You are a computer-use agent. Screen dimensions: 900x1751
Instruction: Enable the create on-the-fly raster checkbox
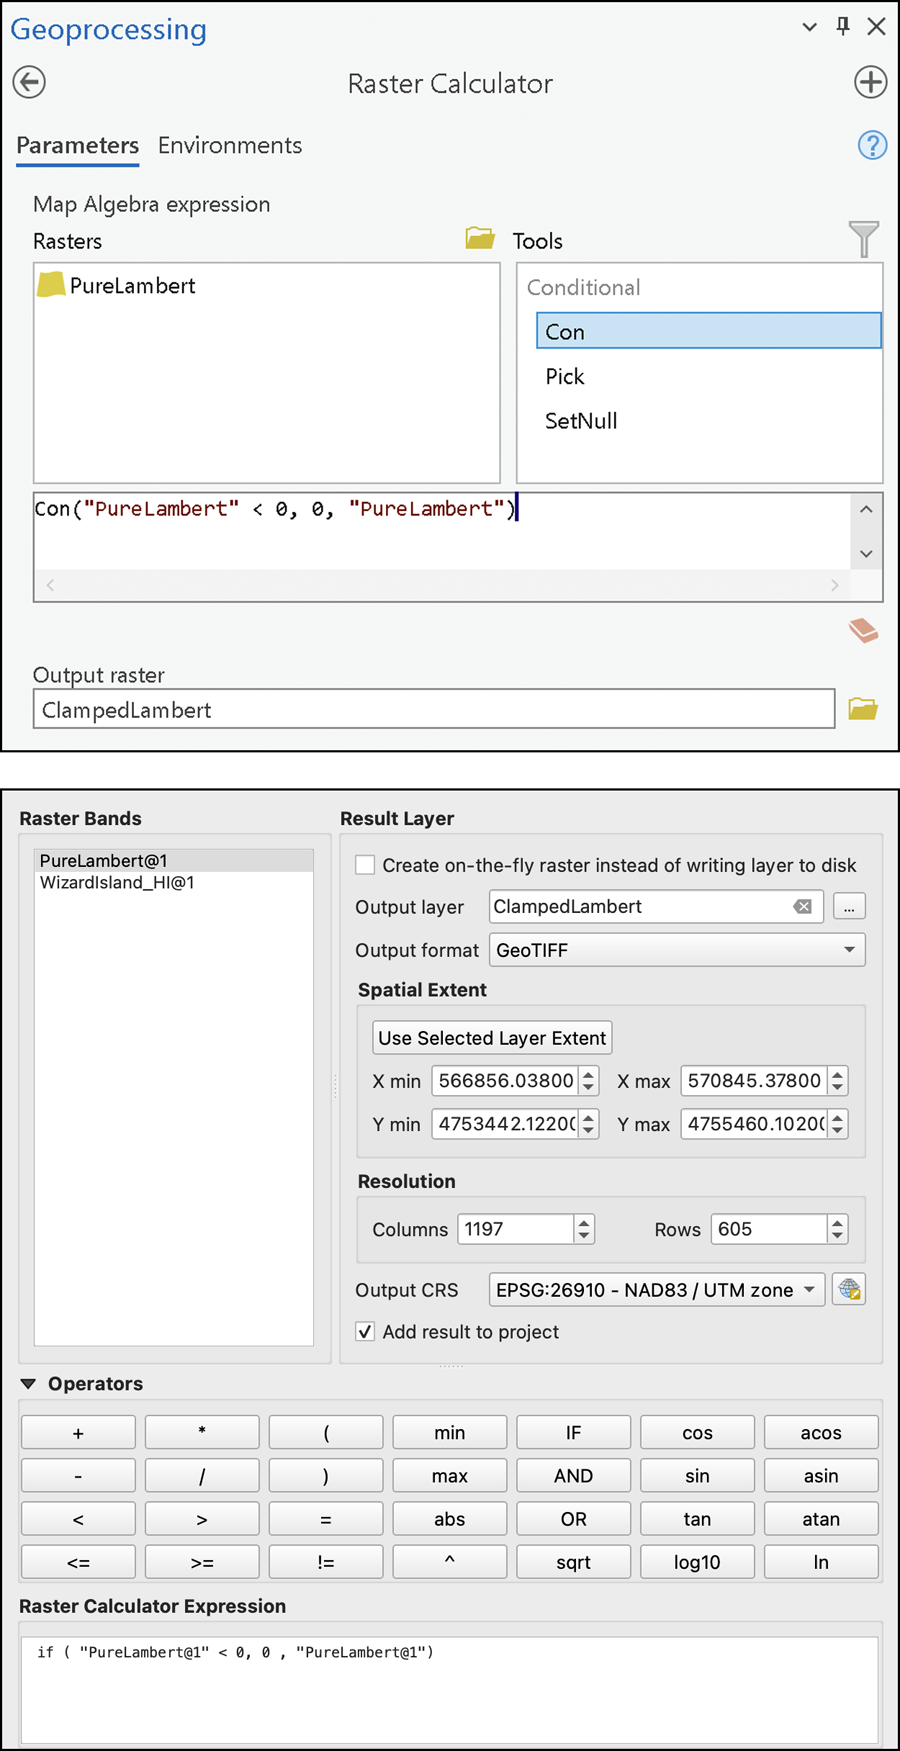pyautogui.click(x=365, y=865)
